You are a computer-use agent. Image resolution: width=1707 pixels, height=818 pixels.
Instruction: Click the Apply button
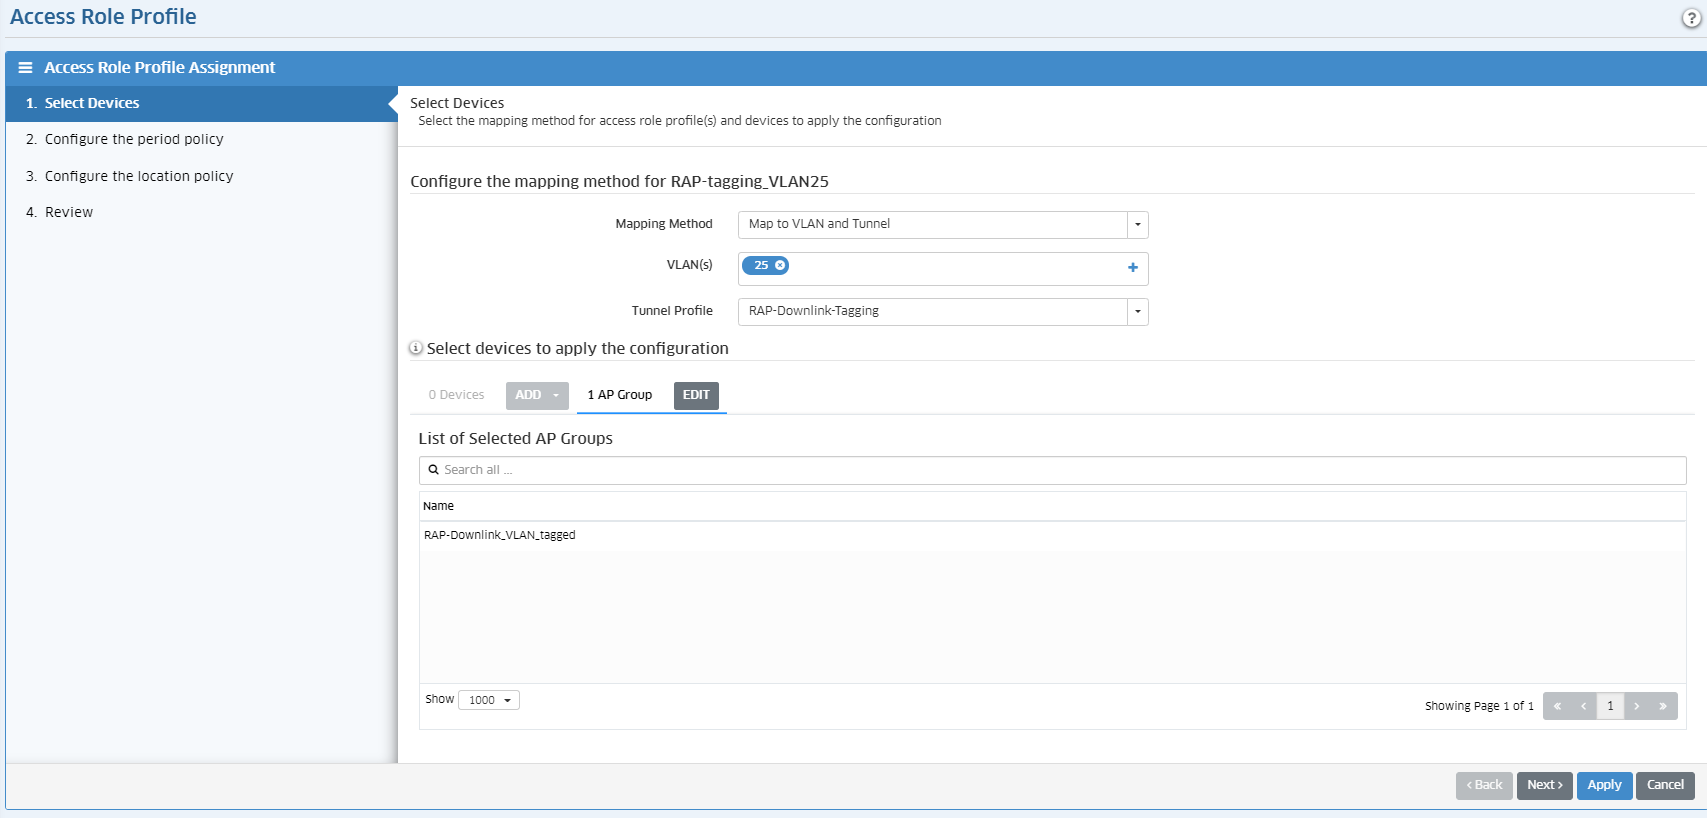point(1604,785)
